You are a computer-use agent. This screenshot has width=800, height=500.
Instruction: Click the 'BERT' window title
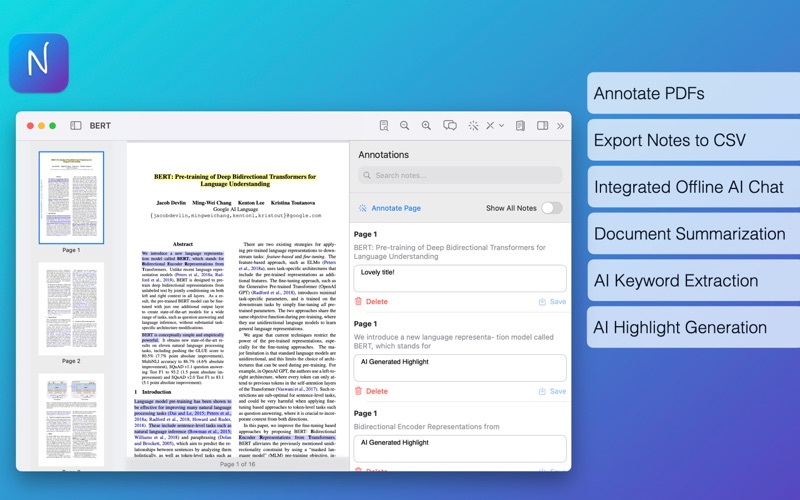coord(100,126)
